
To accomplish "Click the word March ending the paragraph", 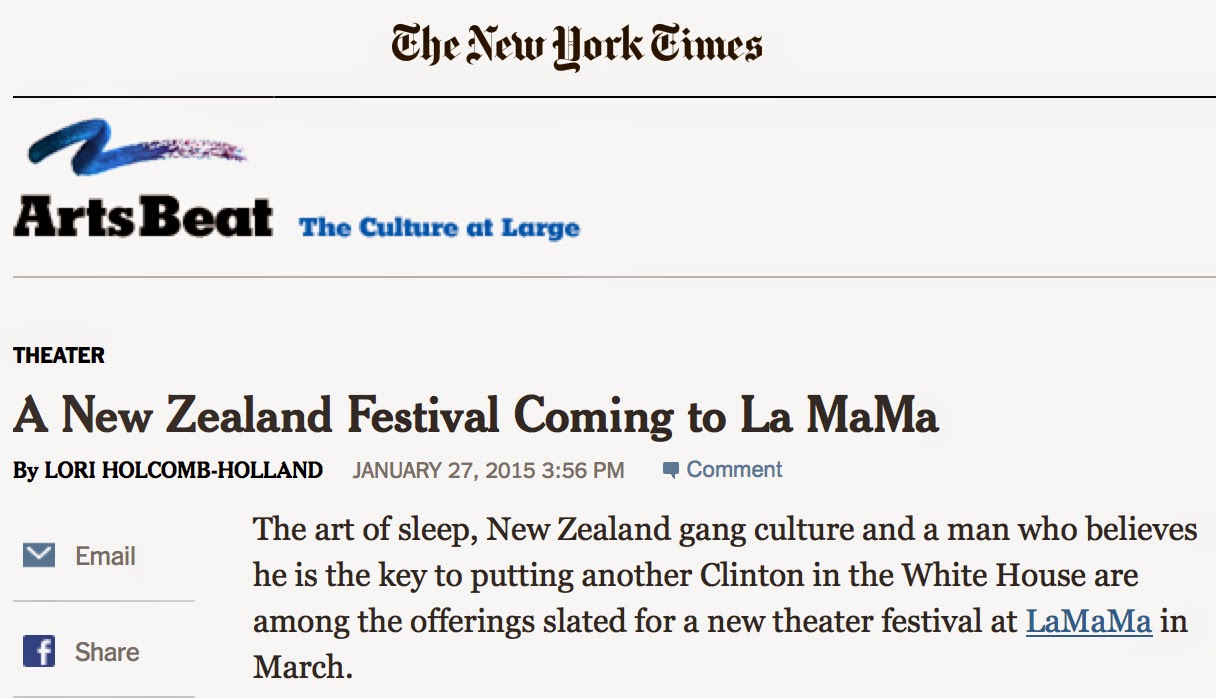I will pos(302,667).
